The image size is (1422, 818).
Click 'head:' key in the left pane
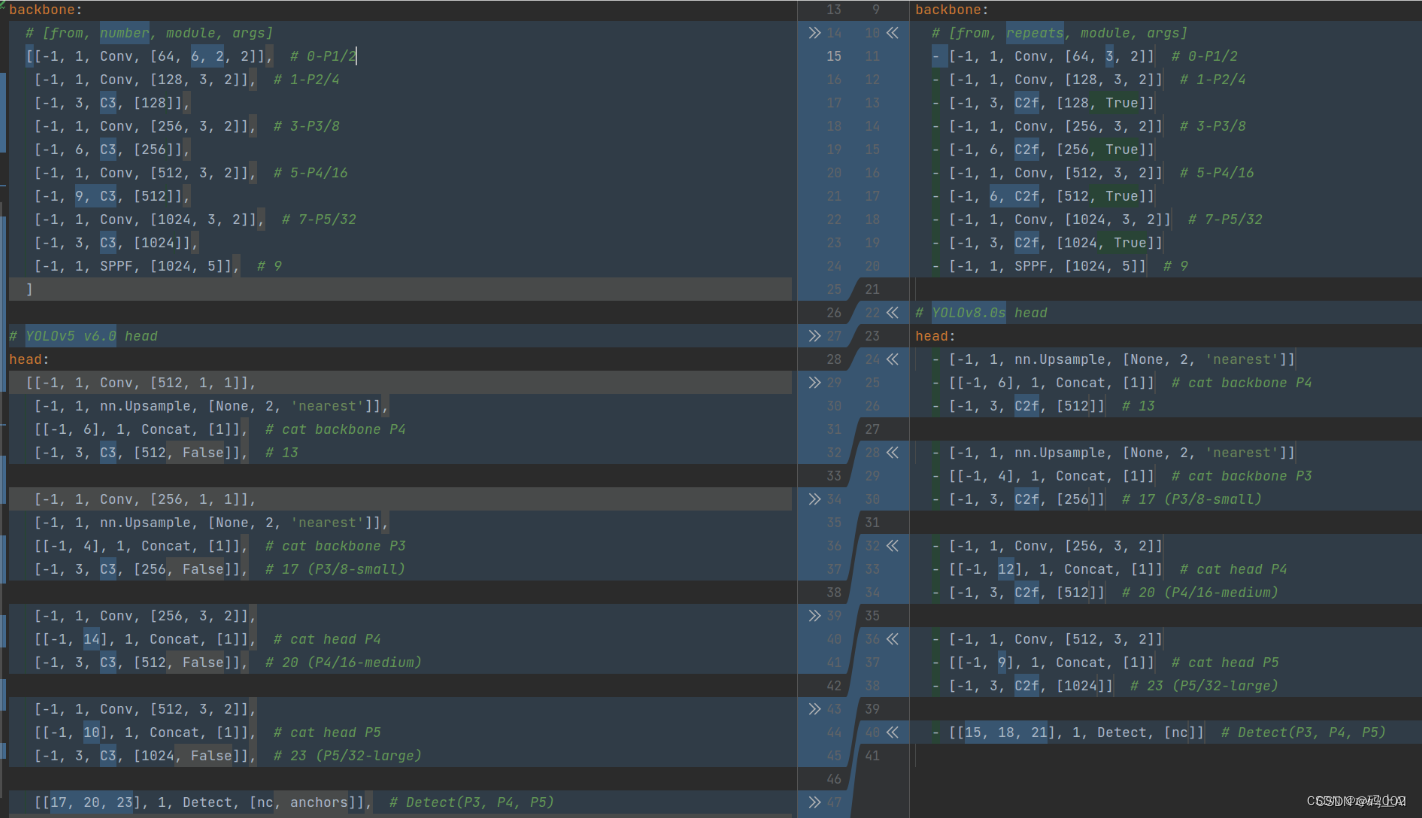pyautogui.click(x=29, y=359)
